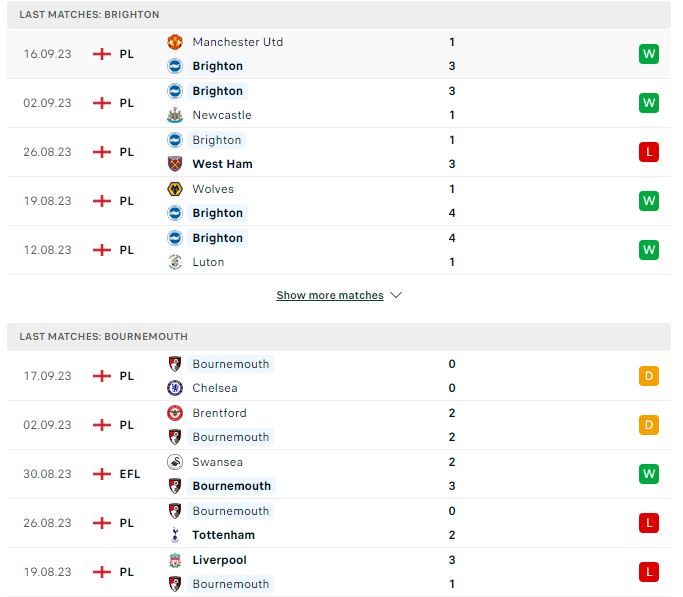Screen dimensions: 683x597
Task: Click the Tottenham club crest icon
Action: point(175,535)
